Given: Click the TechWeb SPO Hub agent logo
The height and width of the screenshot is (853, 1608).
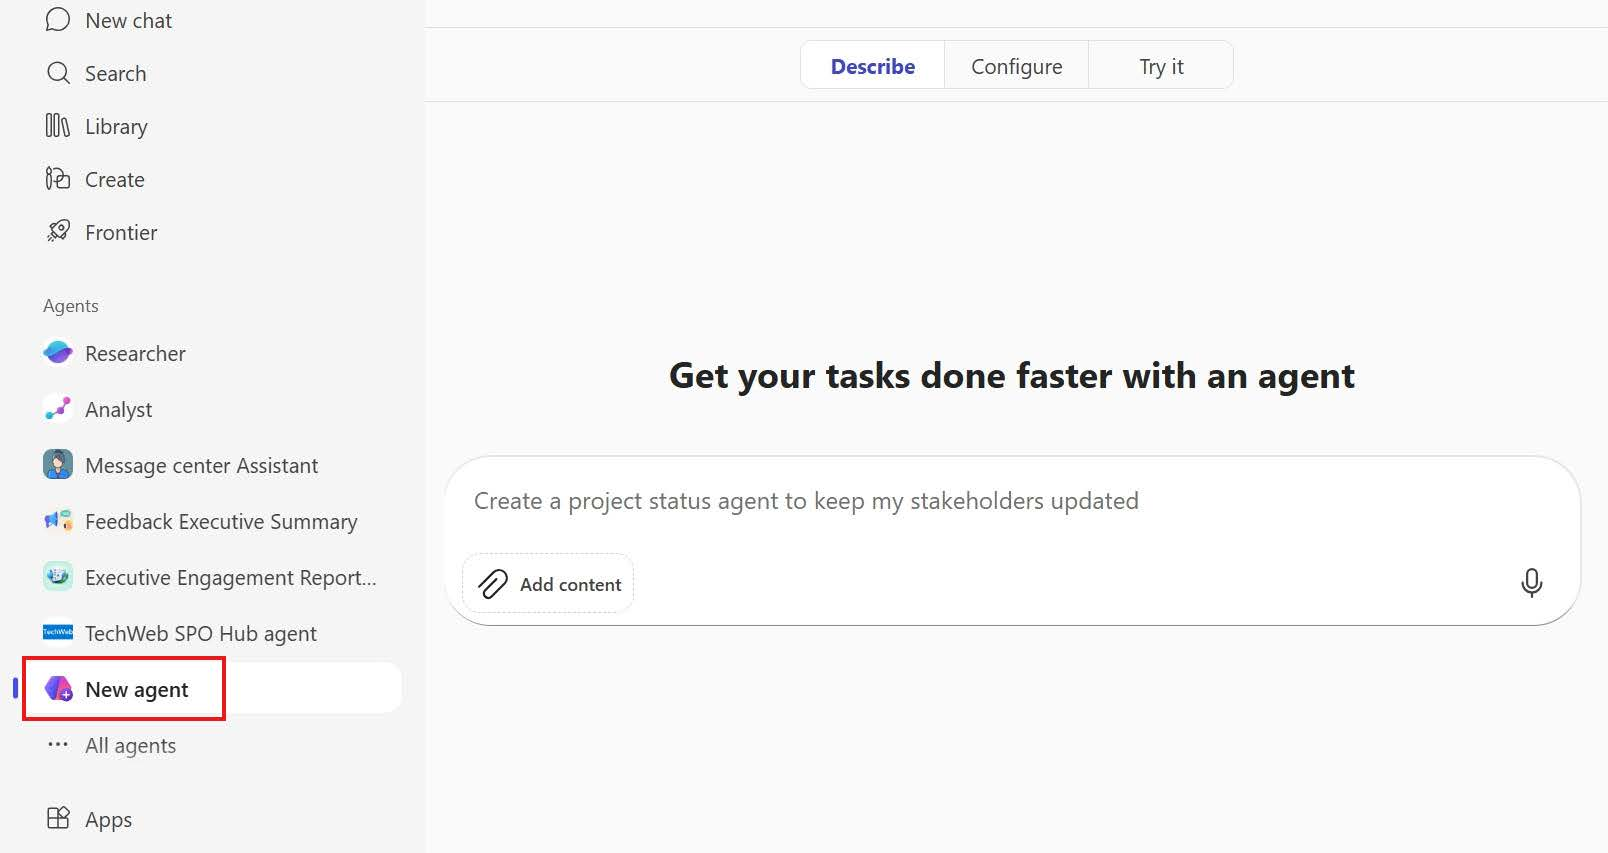Looking at the screenshot, I should point(58,633).
